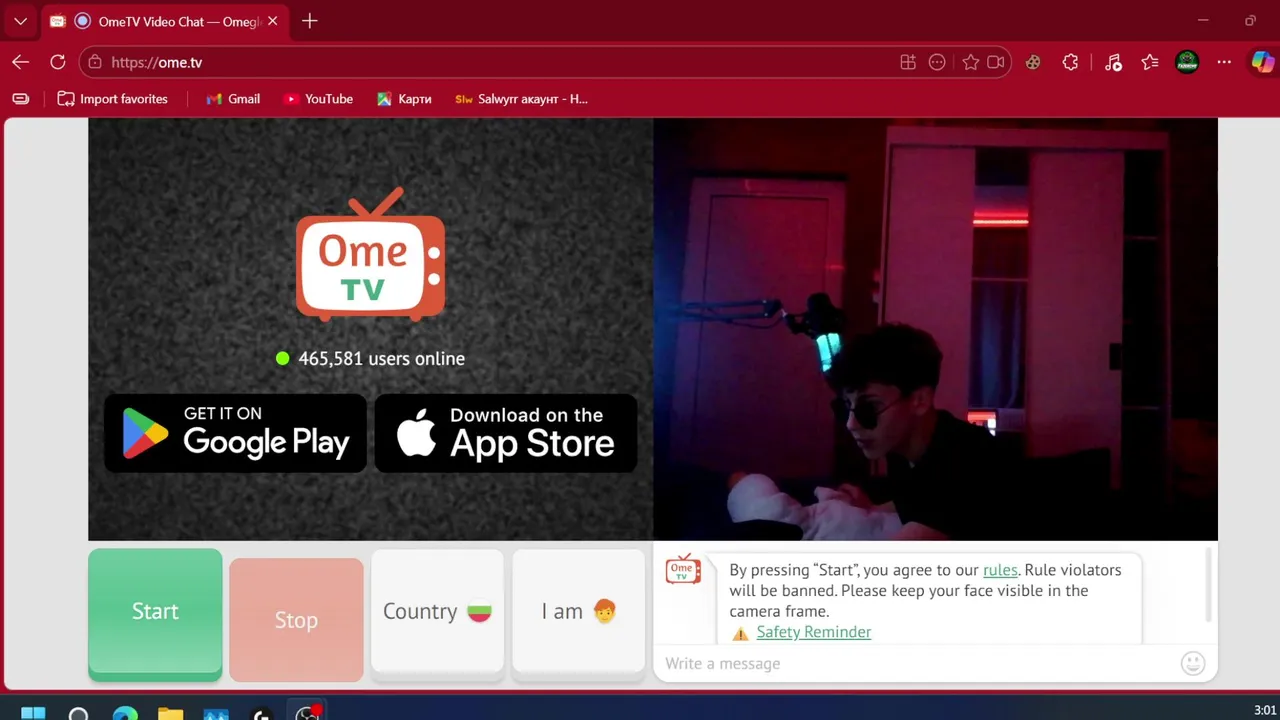Open the Extensions puzzle icon
1280x720 pixels.
1071,62
